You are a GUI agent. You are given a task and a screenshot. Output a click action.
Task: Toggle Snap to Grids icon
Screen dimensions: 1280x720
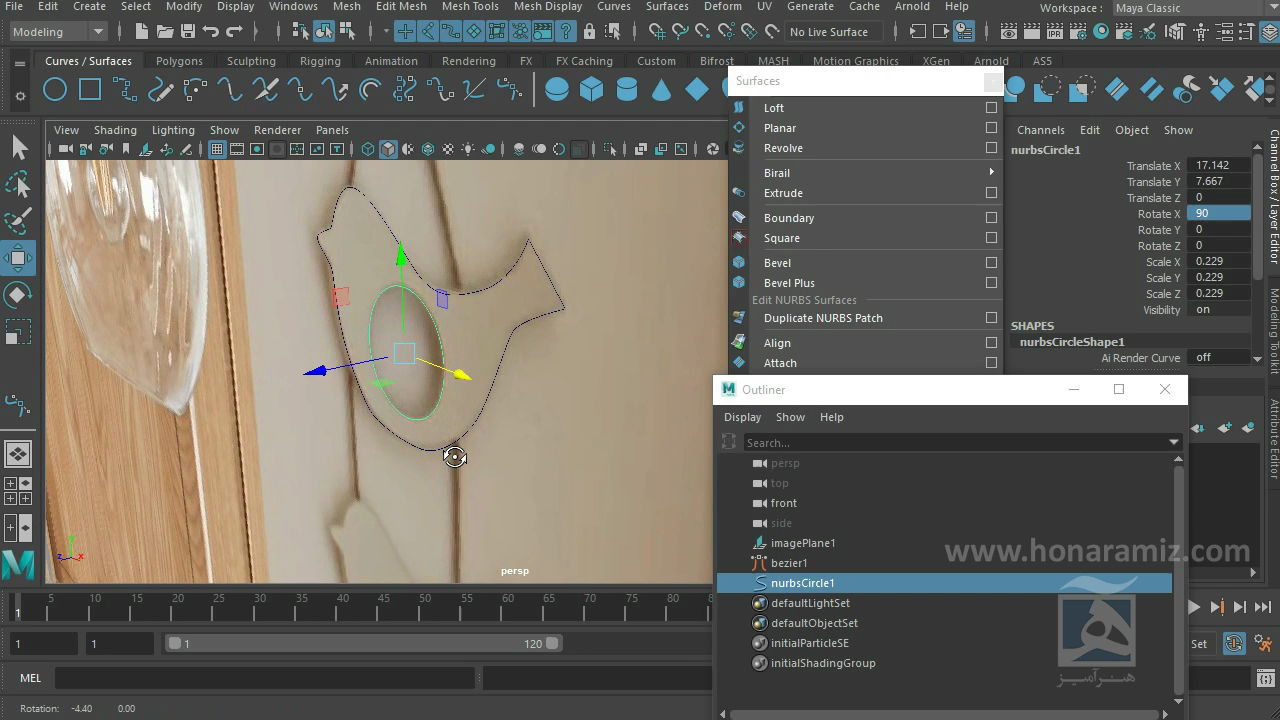click(656, 31)
